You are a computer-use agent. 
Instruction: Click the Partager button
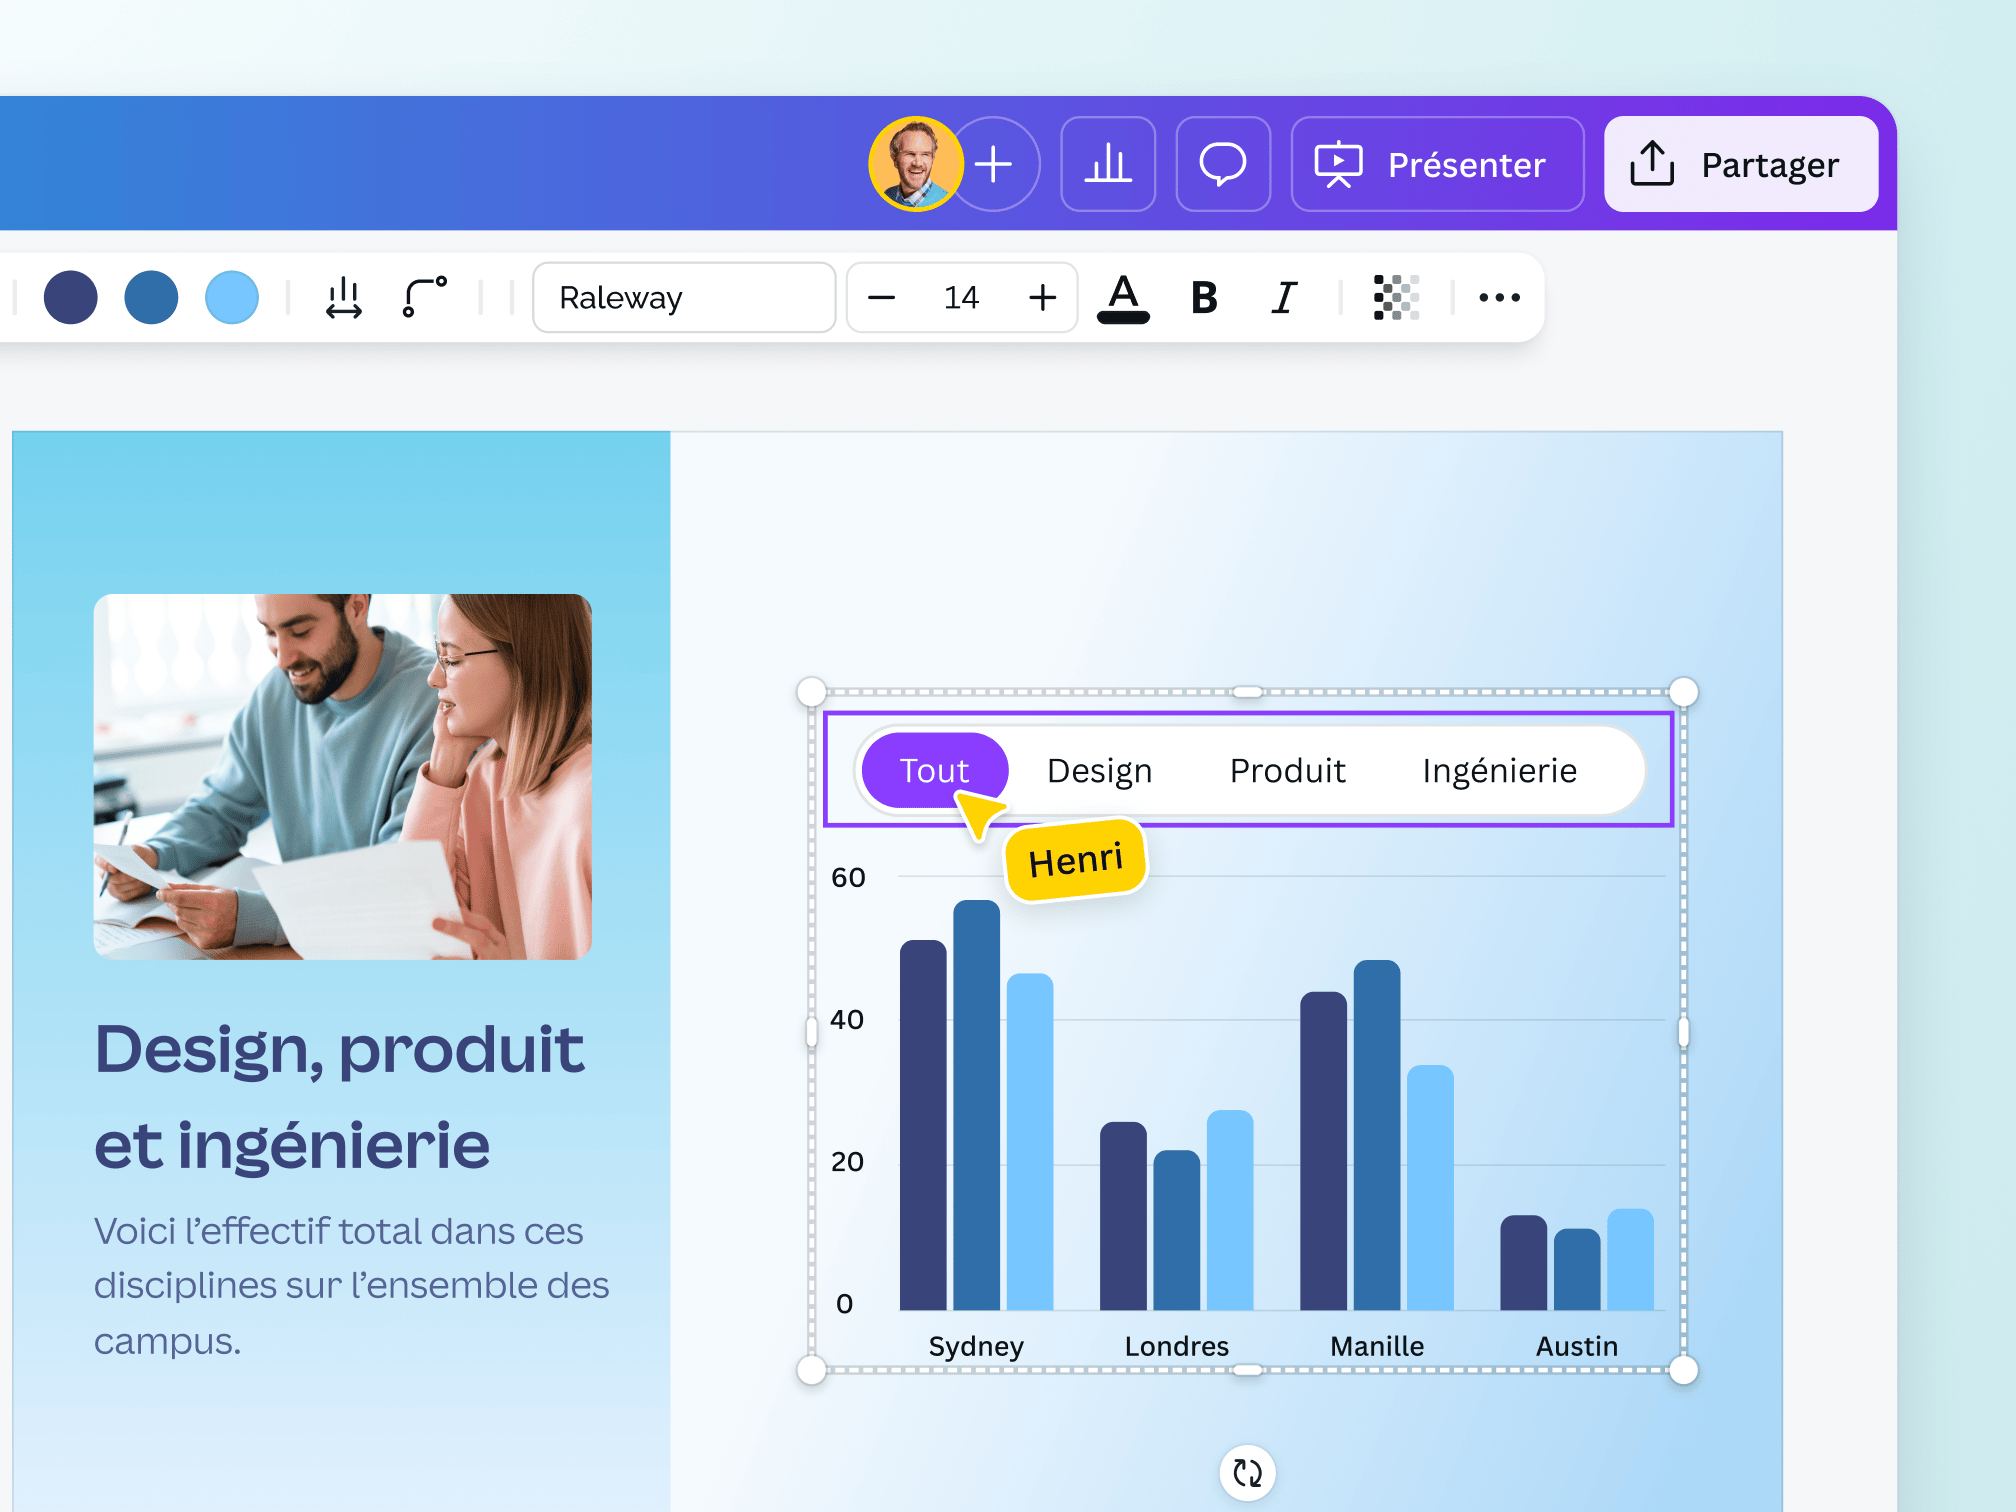(x=1740, y=163)
